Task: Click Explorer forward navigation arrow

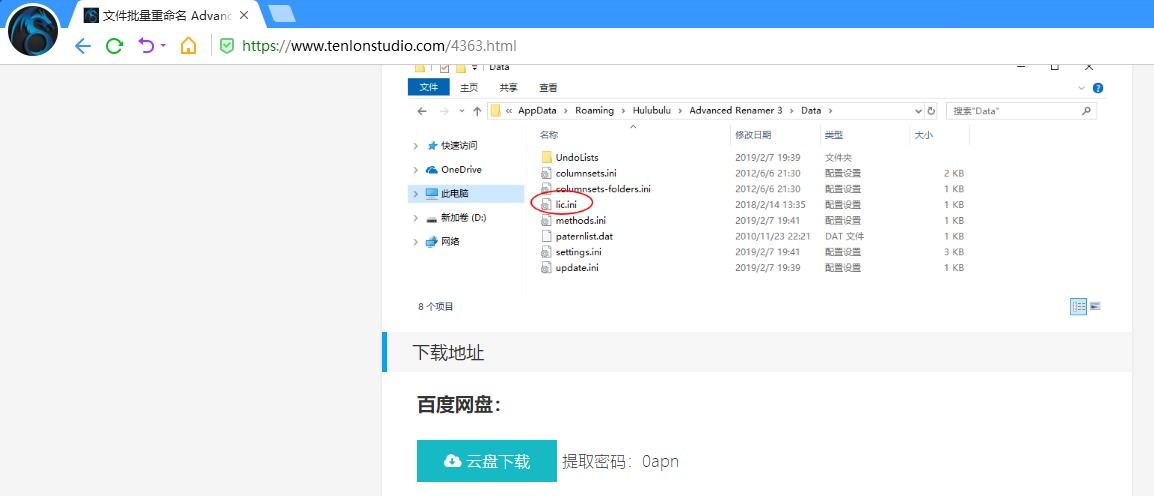Action: [x=444, y=111]
